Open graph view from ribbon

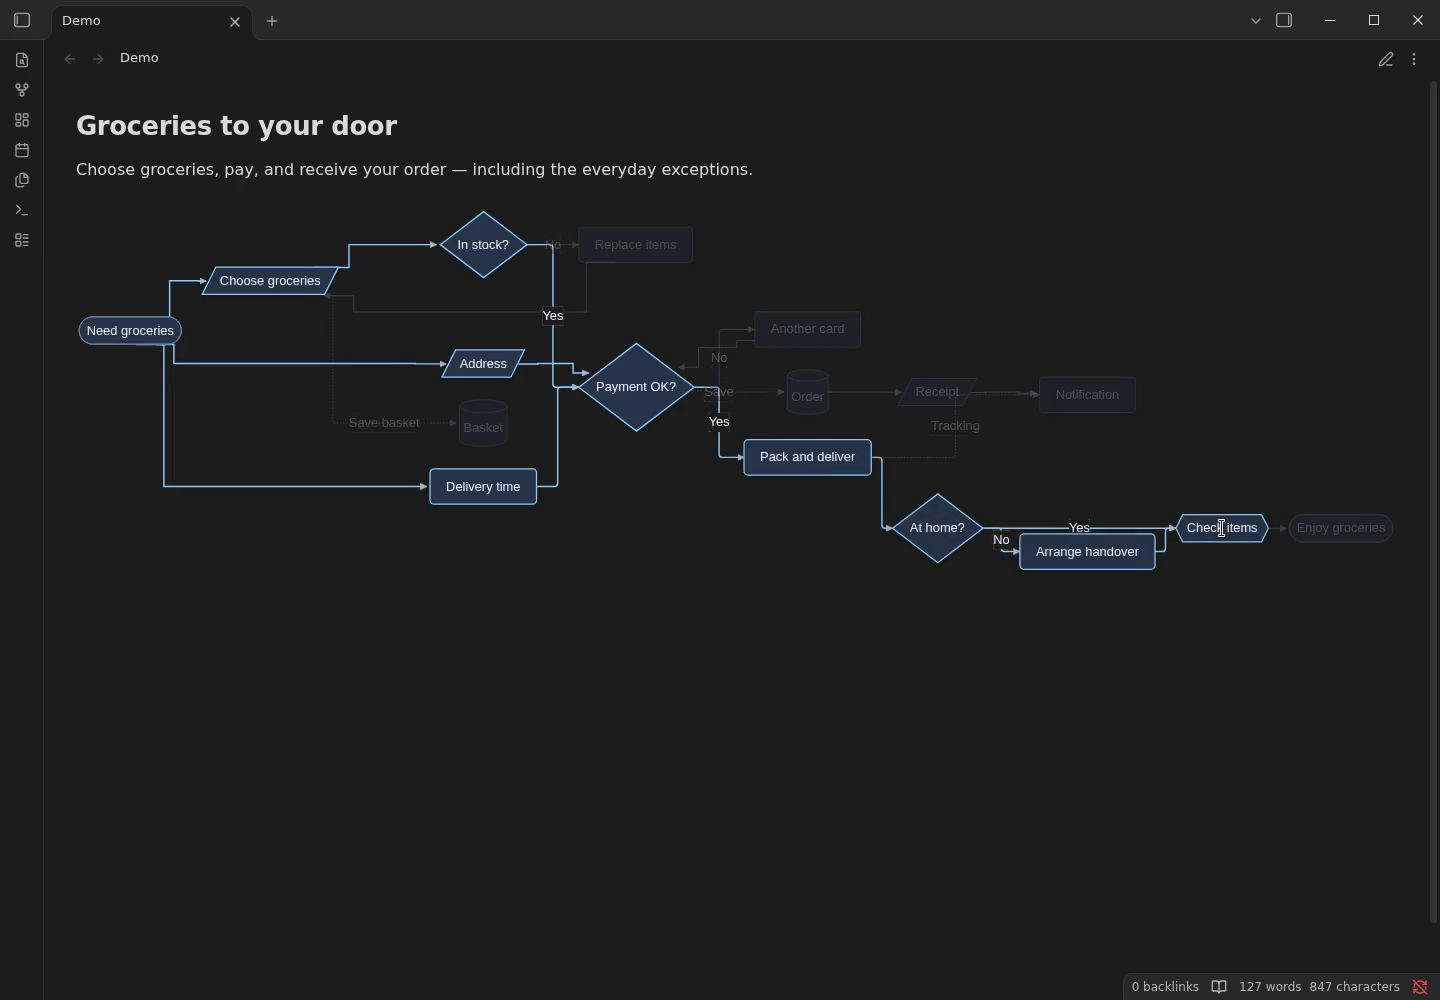point(22,90)
